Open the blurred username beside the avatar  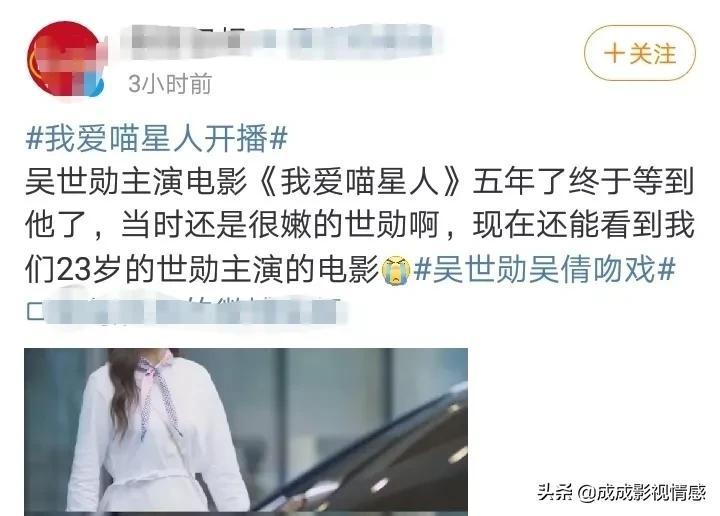click(x=280, y=43)
